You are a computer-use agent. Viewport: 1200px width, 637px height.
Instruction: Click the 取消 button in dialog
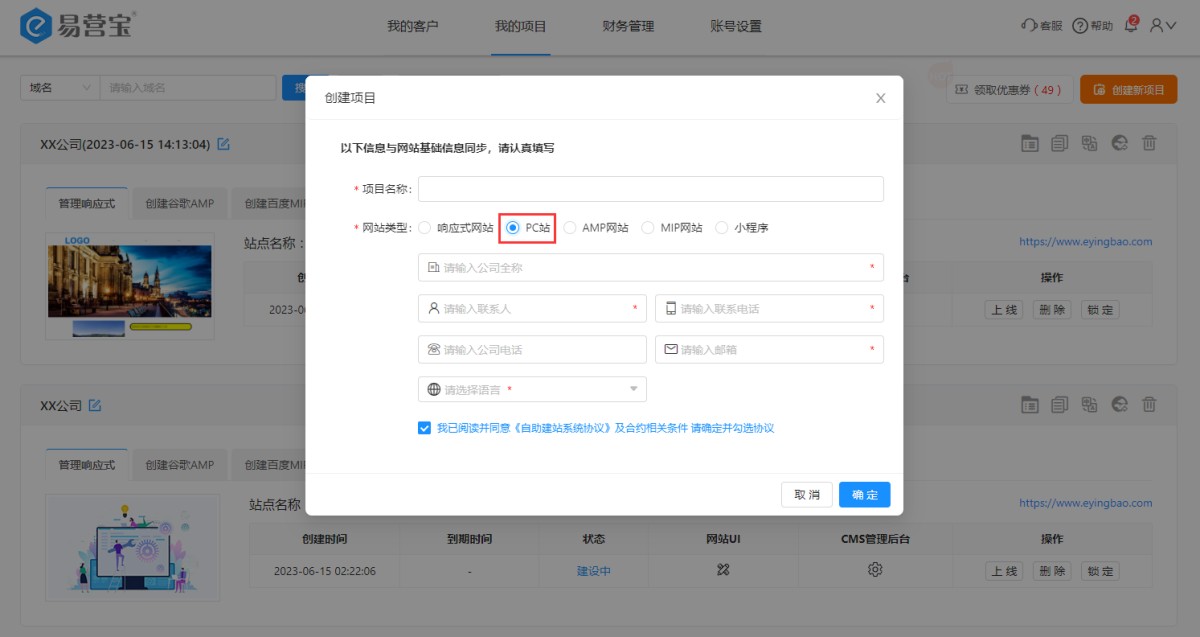tap(806, 495)
